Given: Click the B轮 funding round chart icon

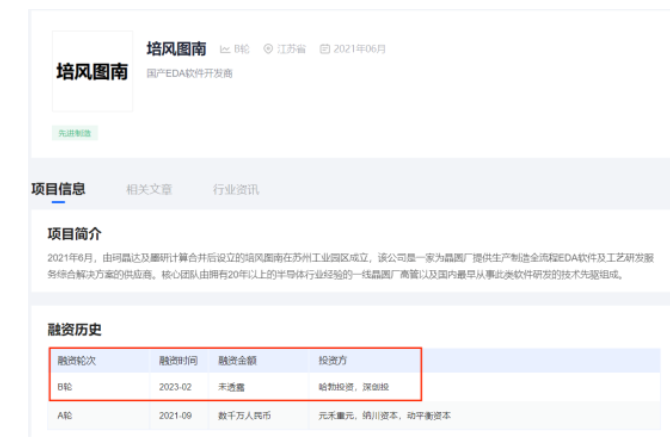Looking at the screenshot, I should pos(225,49).
